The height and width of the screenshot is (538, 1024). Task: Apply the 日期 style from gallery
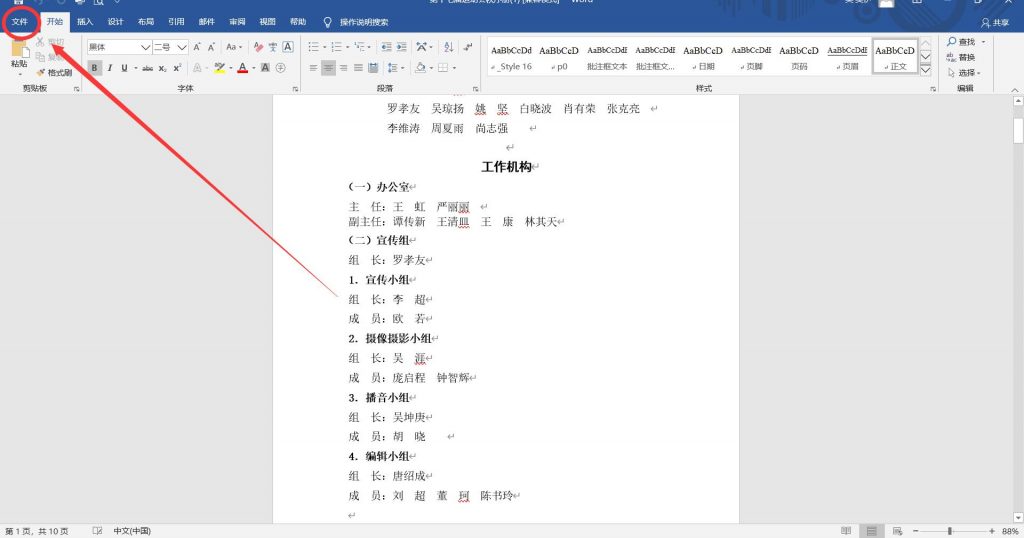pos(703,57)
